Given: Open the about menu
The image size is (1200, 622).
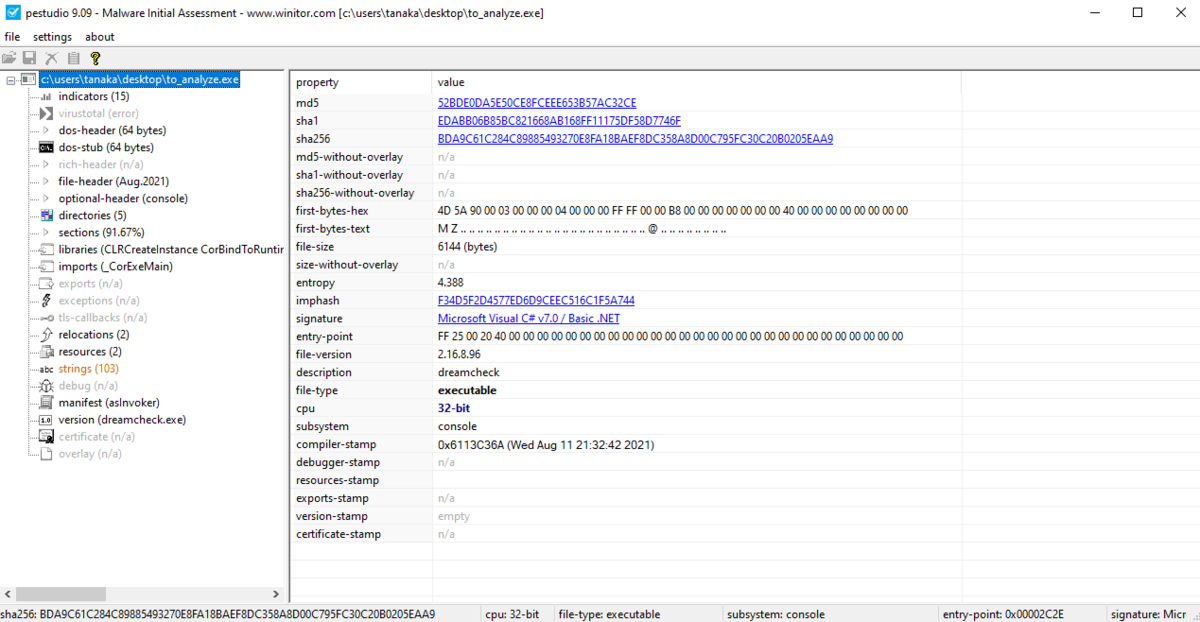Looking at the screenshot, I should [99, 36].
